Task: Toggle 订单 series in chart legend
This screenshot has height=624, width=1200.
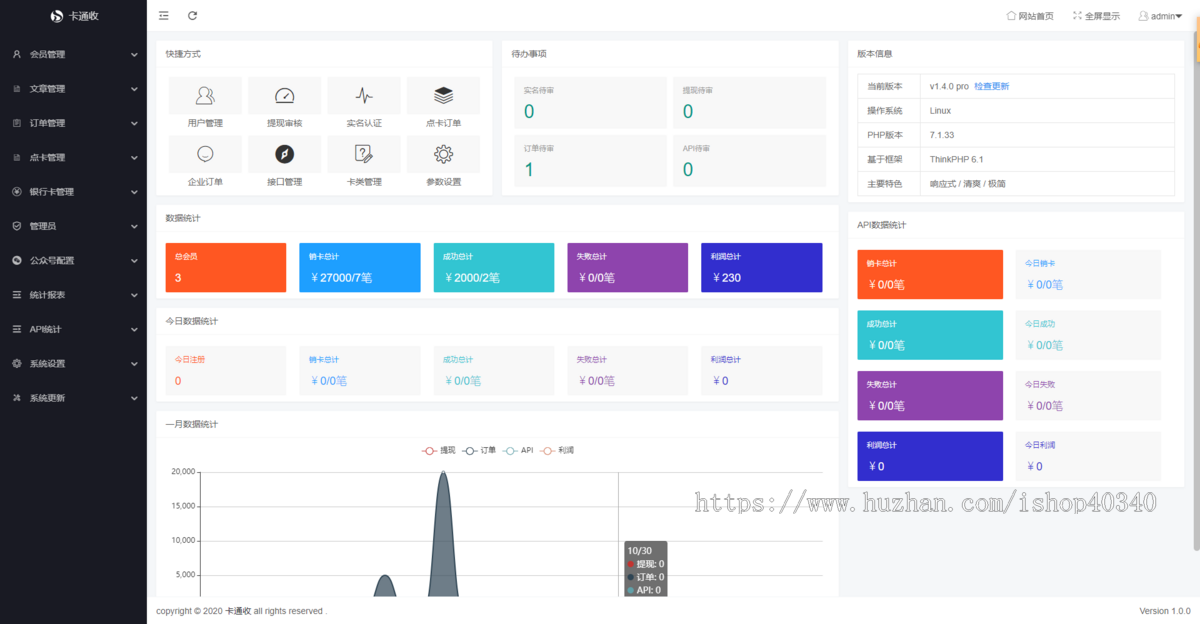Action: [x=479, y=450]
